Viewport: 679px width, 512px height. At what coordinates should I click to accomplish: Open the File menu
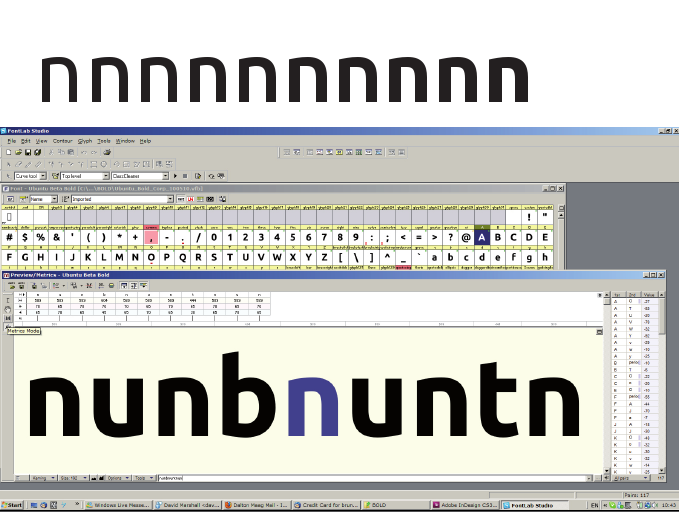click(12, 141)
